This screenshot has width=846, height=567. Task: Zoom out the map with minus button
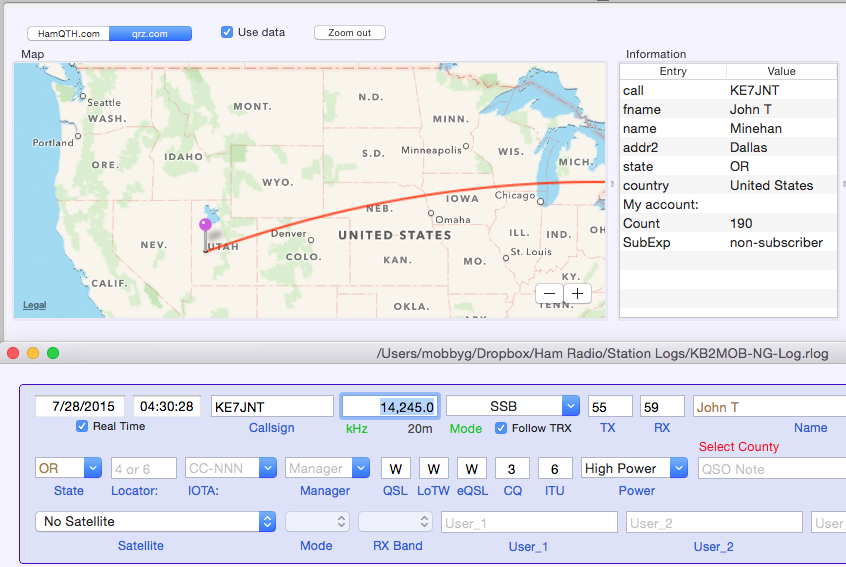[550, 293]
